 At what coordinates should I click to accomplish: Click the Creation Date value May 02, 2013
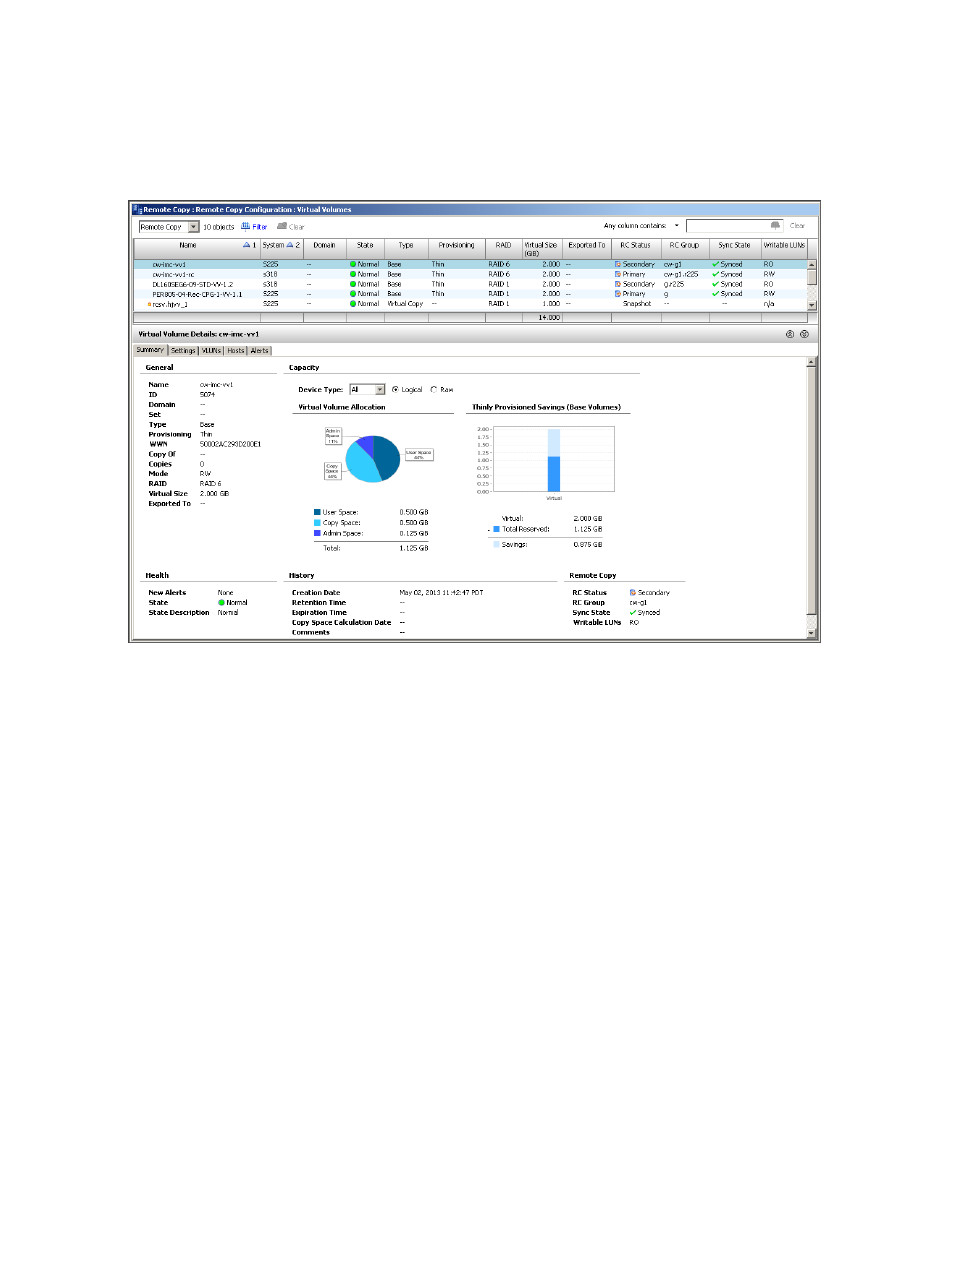tap(441, 593)
